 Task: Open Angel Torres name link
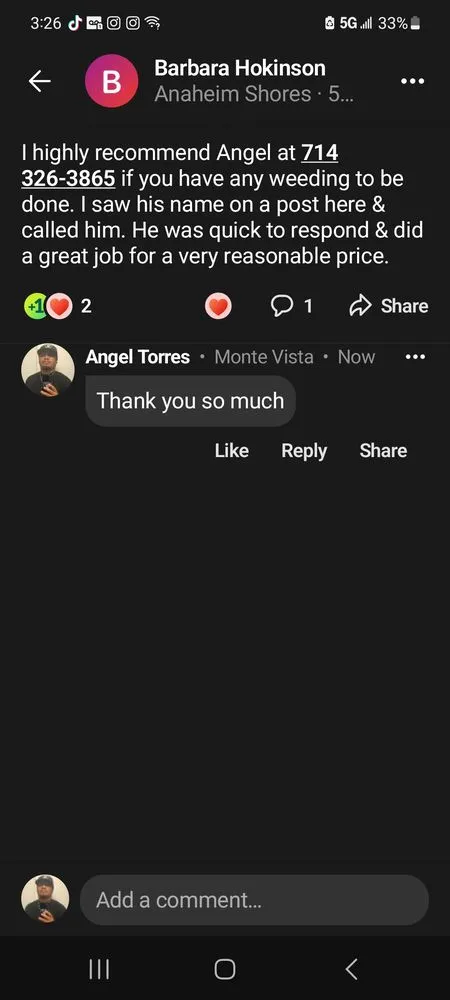[x=138, y=357]
